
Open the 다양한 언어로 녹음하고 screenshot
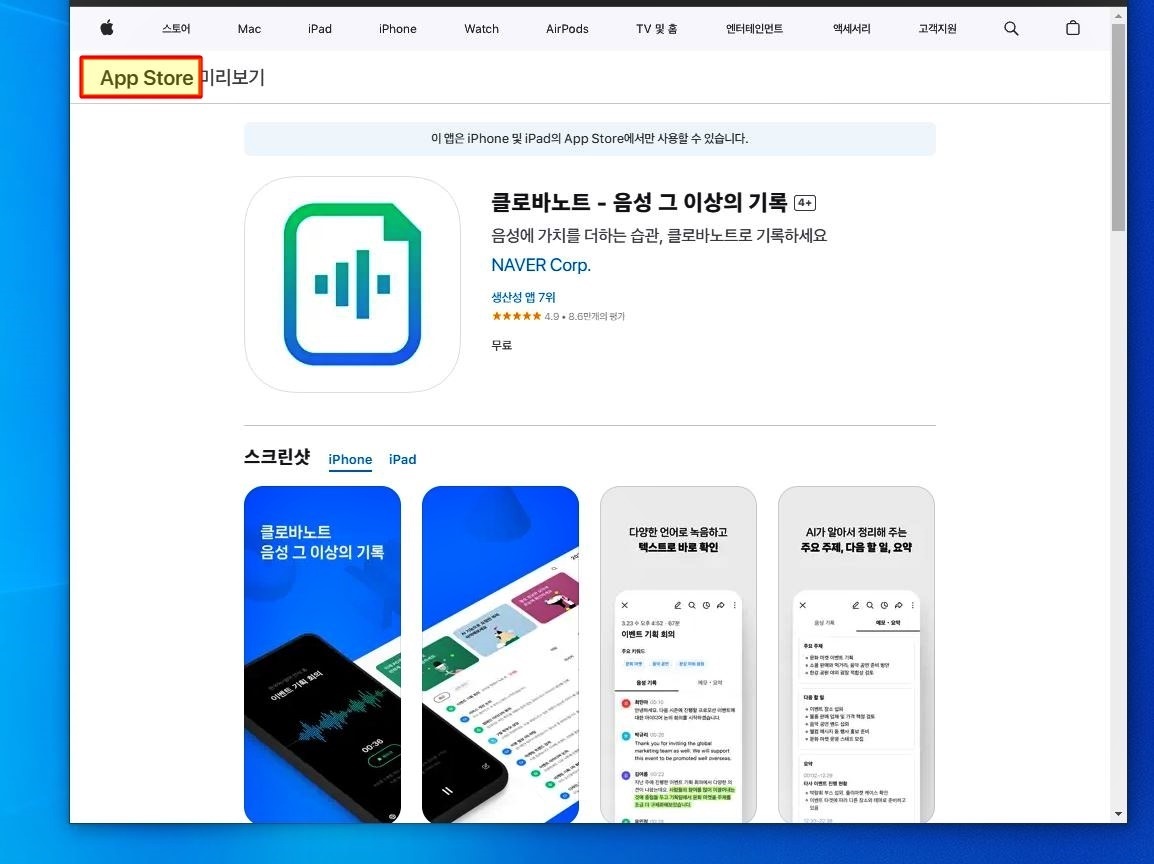tap(679, 654)
